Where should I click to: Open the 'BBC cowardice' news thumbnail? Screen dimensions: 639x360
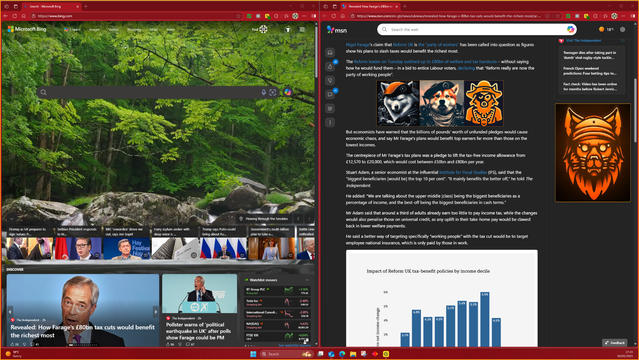pos(127,243)
